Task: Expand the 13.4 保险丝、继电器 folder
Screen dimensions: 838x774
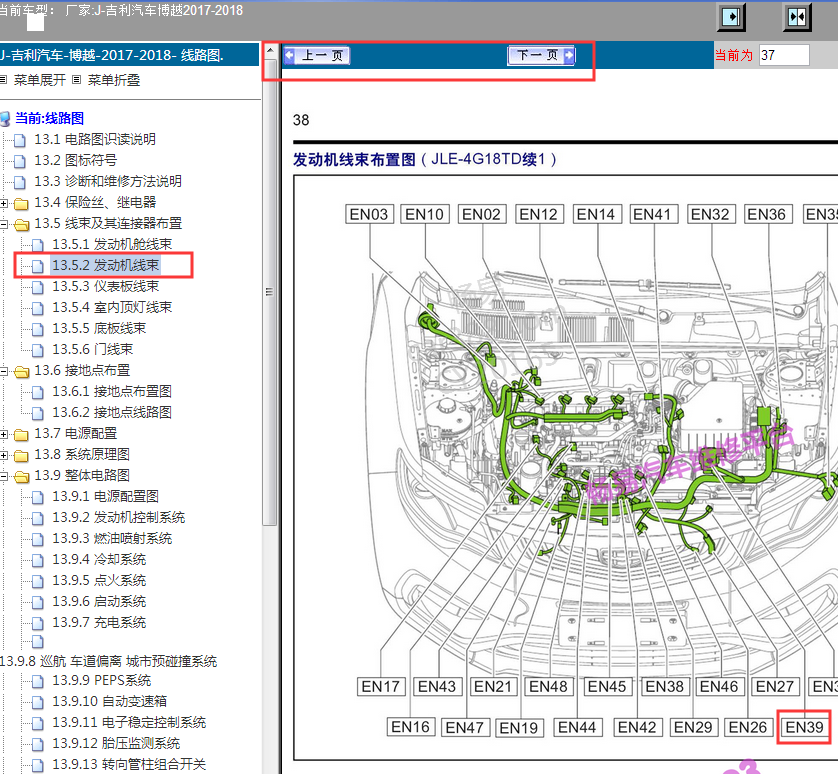Action: click(4, 203)
